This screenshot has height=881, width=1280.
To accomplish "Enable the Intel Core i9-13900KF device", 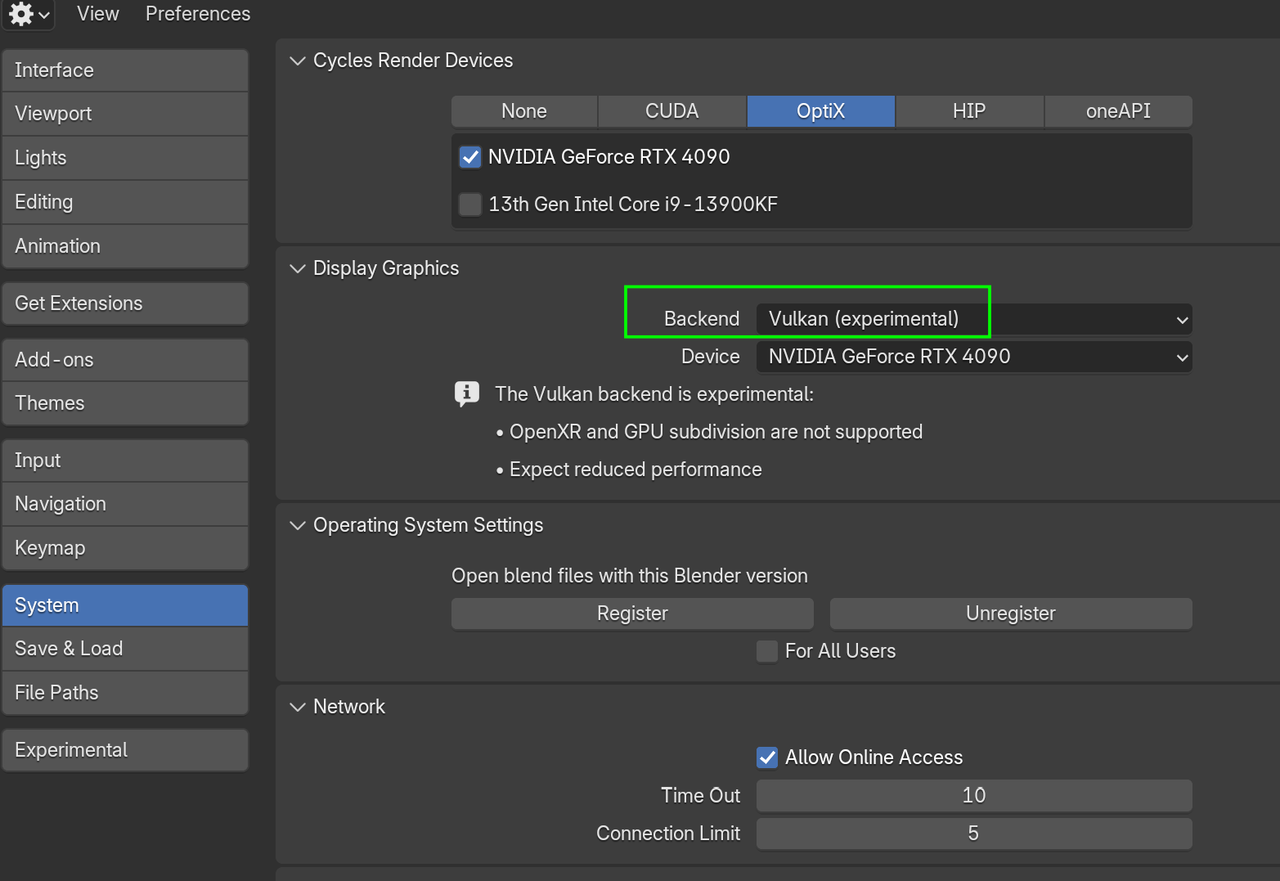I will point(470,205).
